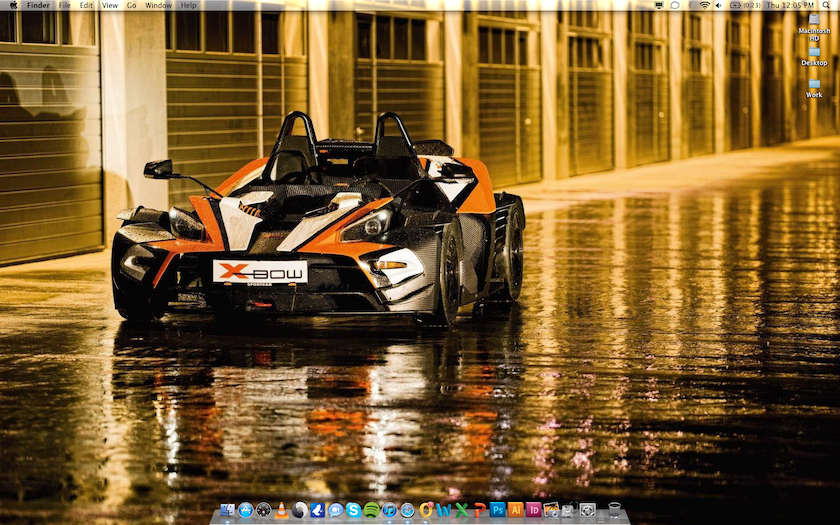Open Finder from the dock
This screenshot has height=525, width=840.
228,510
